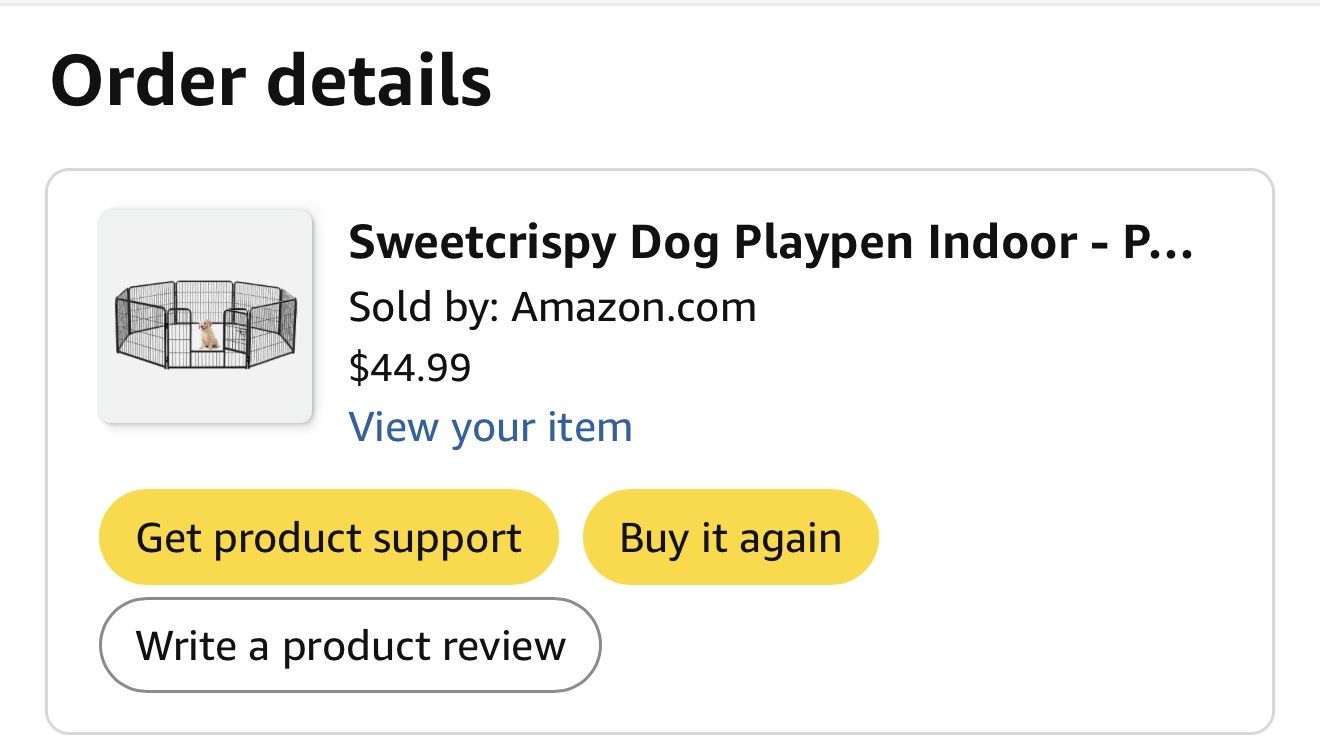
Task: Click the View your item link
Action: click(490, 427)
